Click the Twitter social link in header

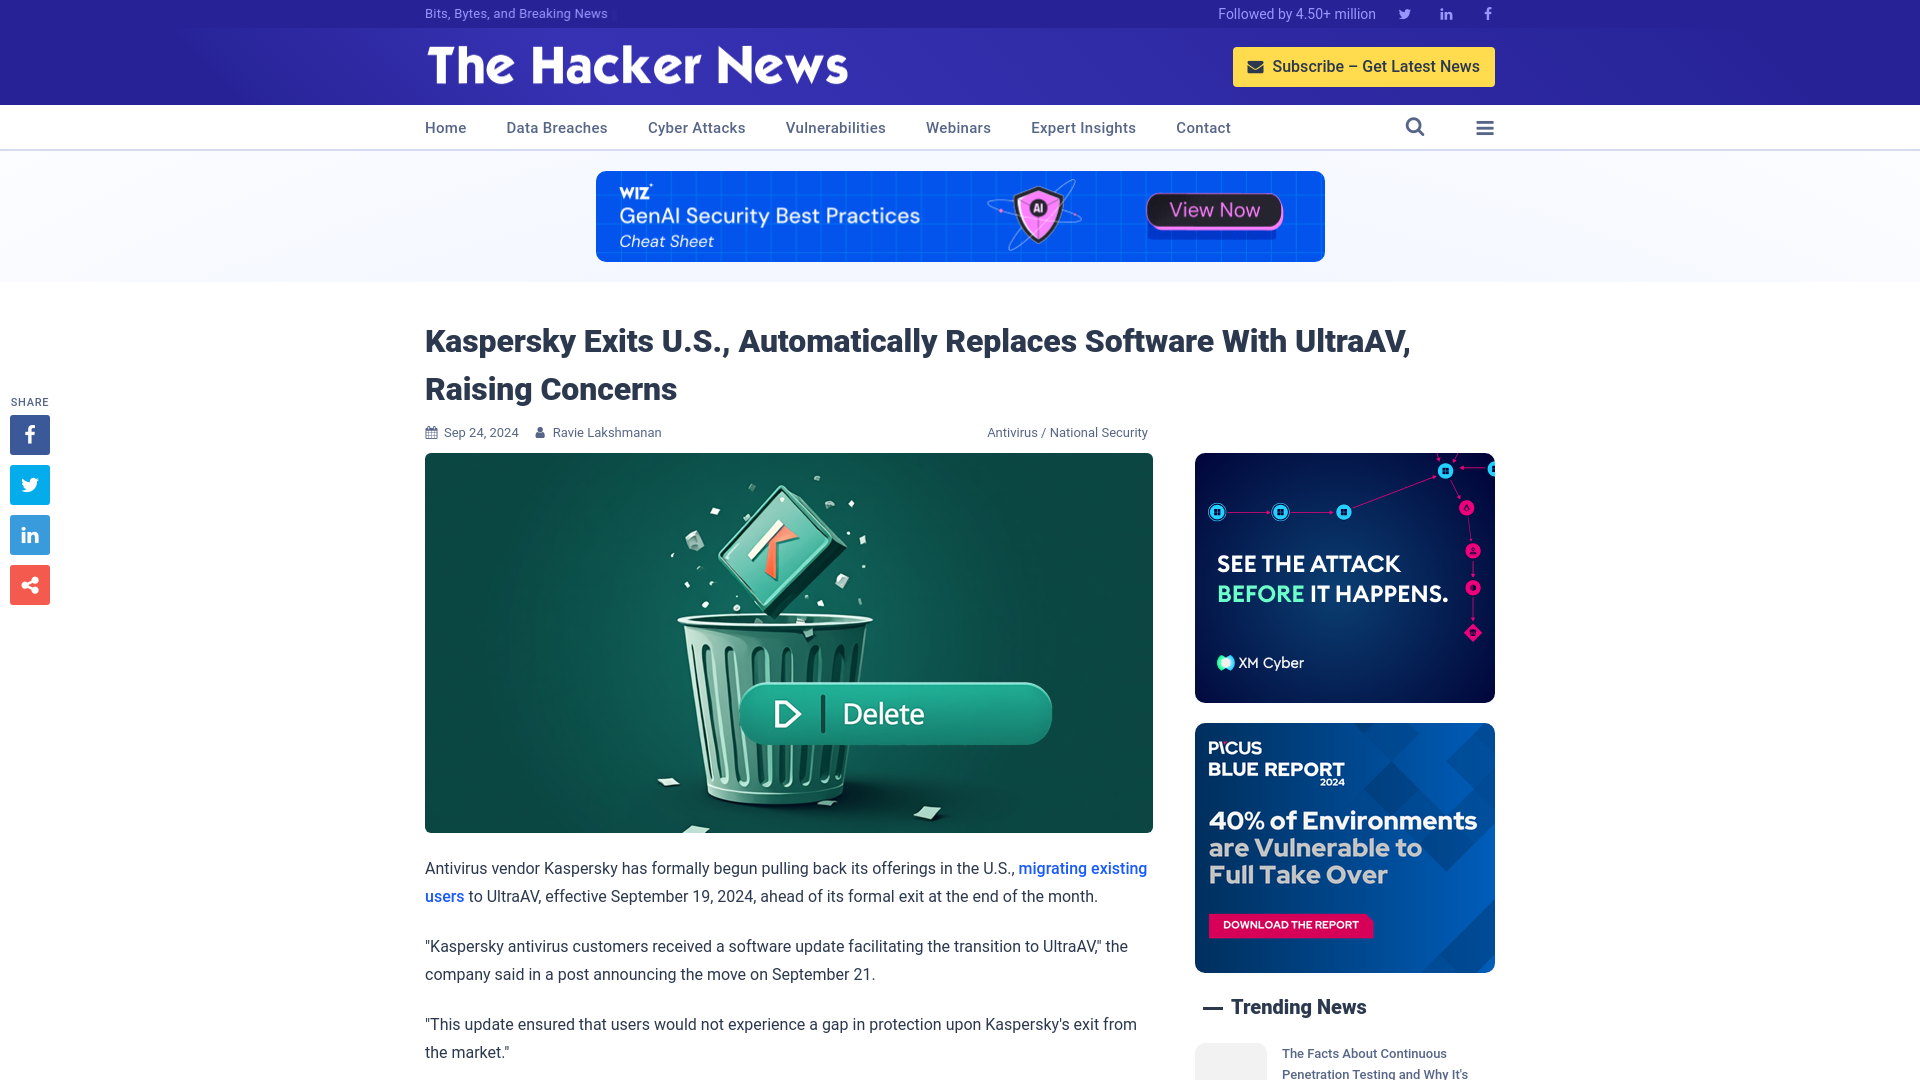pos(1404,13)
